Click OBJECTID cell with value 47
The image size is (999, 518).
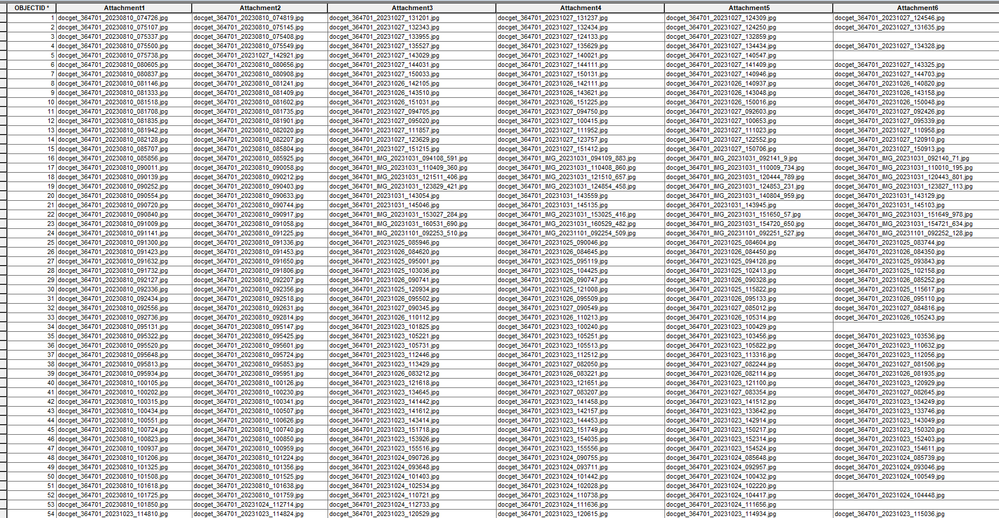click(31, 449)
